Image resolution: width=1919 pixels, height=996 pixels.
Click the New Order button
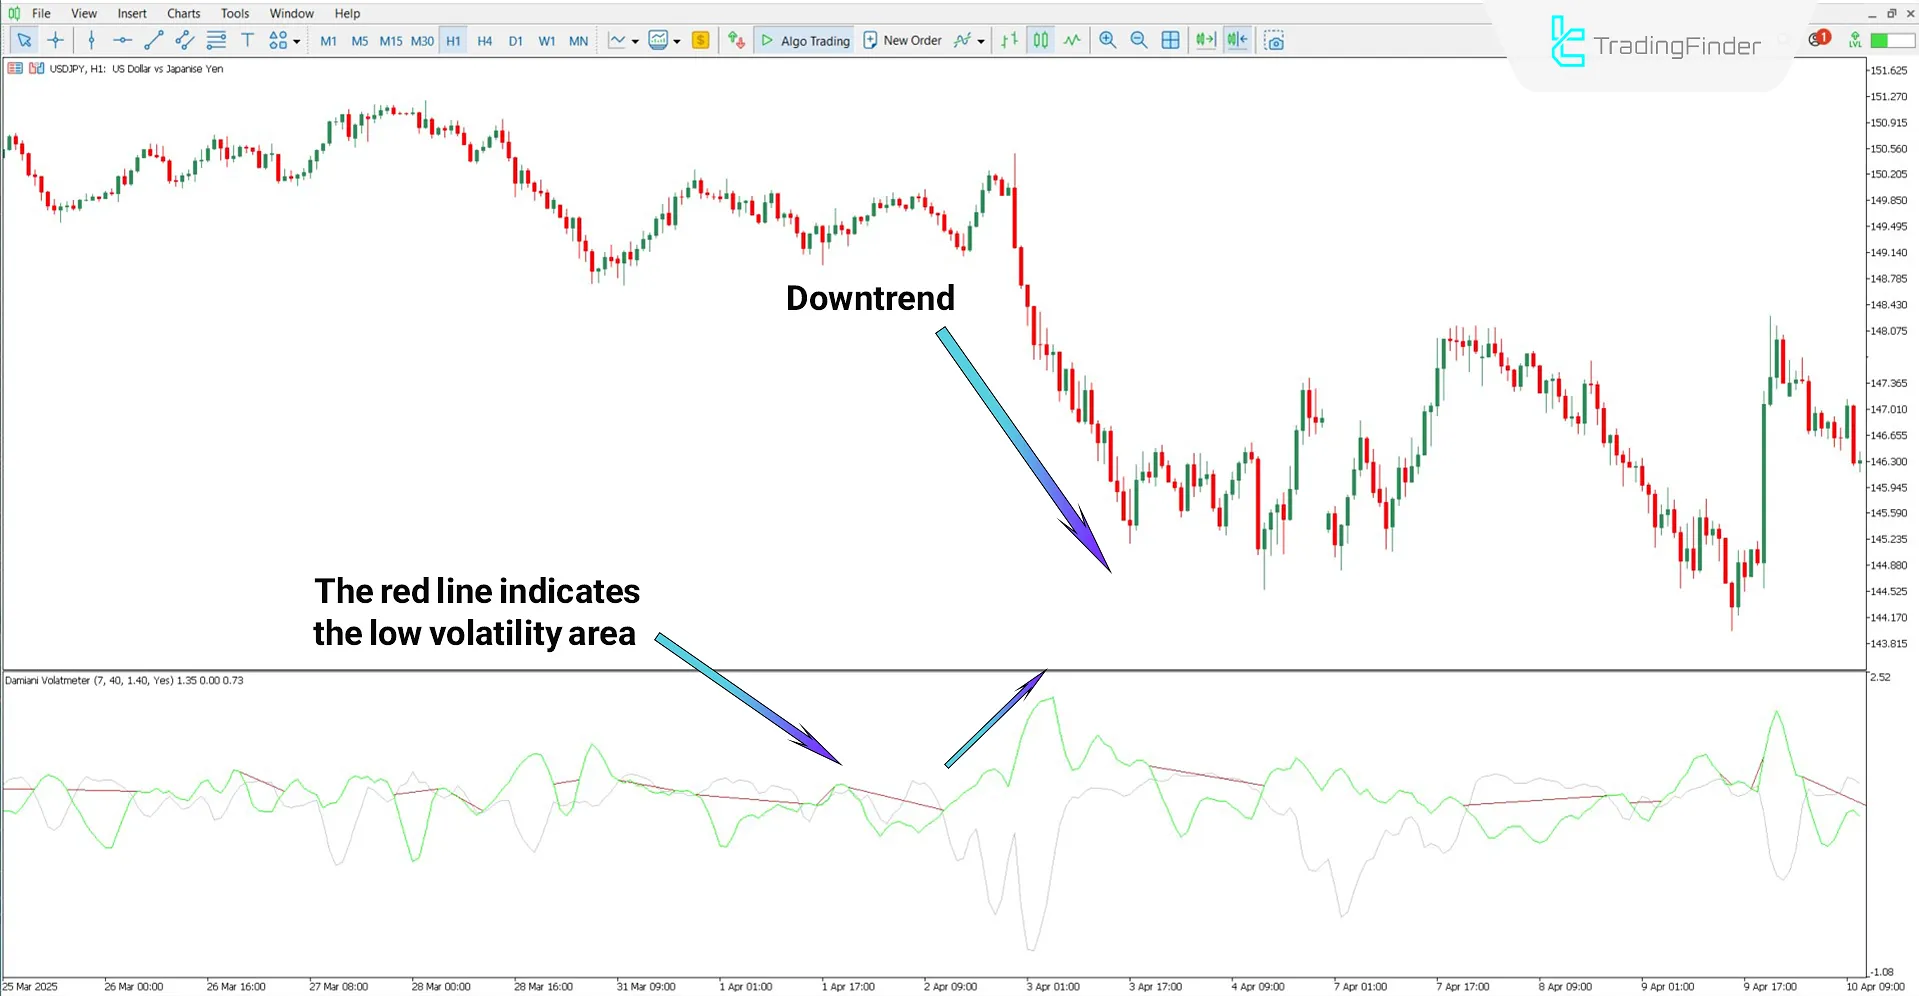pyautogui.click(x=902, y=40)
